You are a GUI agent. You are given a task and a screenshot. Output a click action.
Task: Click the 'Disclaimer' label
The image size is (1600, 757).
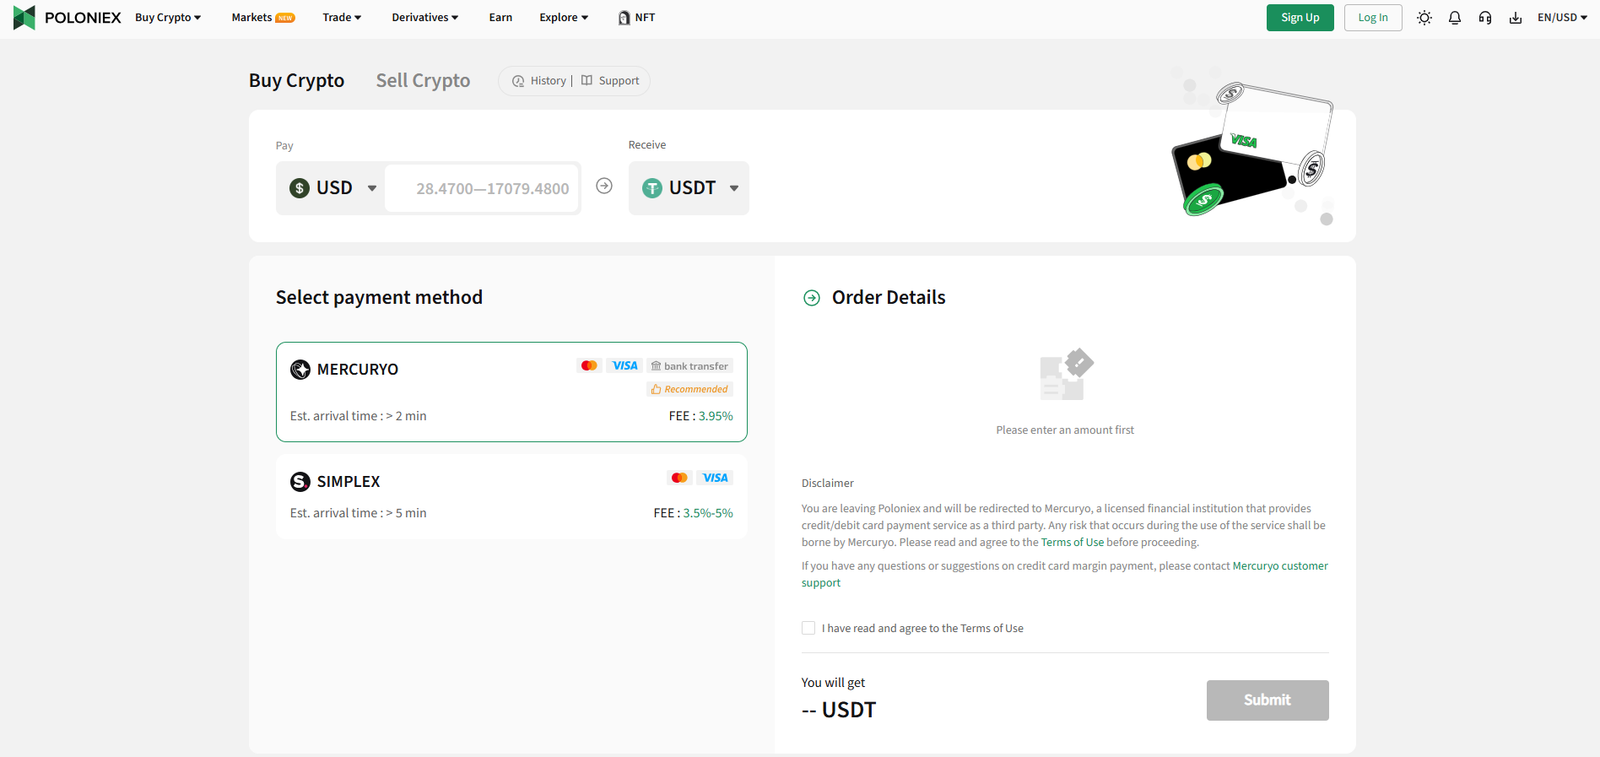click(828, 483)
